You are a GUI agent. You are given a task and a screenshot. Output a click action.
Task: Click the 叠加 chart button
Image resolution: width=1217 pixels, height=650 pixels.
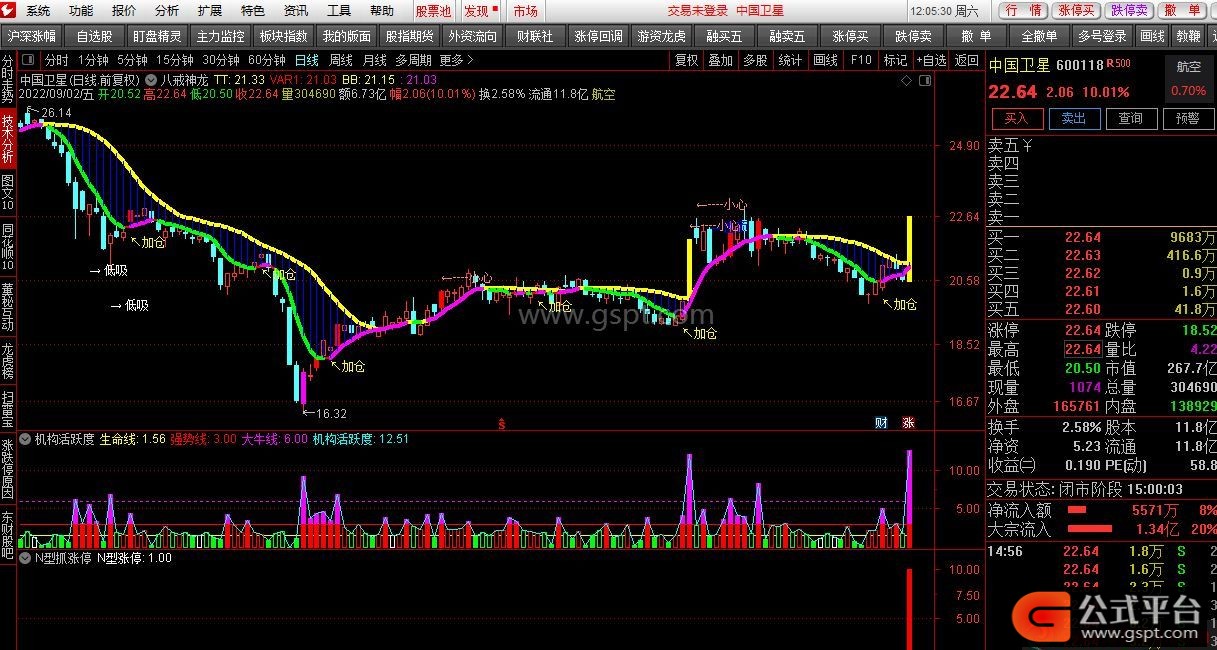[x=720, y=60]
